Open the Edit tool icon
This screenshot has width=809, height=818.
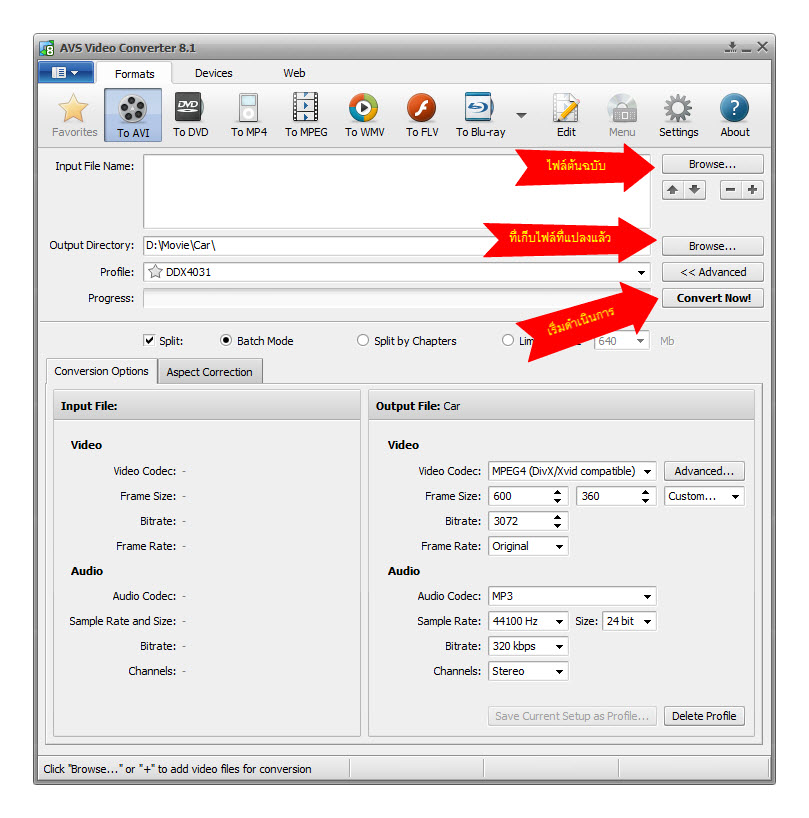tap(566, 115)
